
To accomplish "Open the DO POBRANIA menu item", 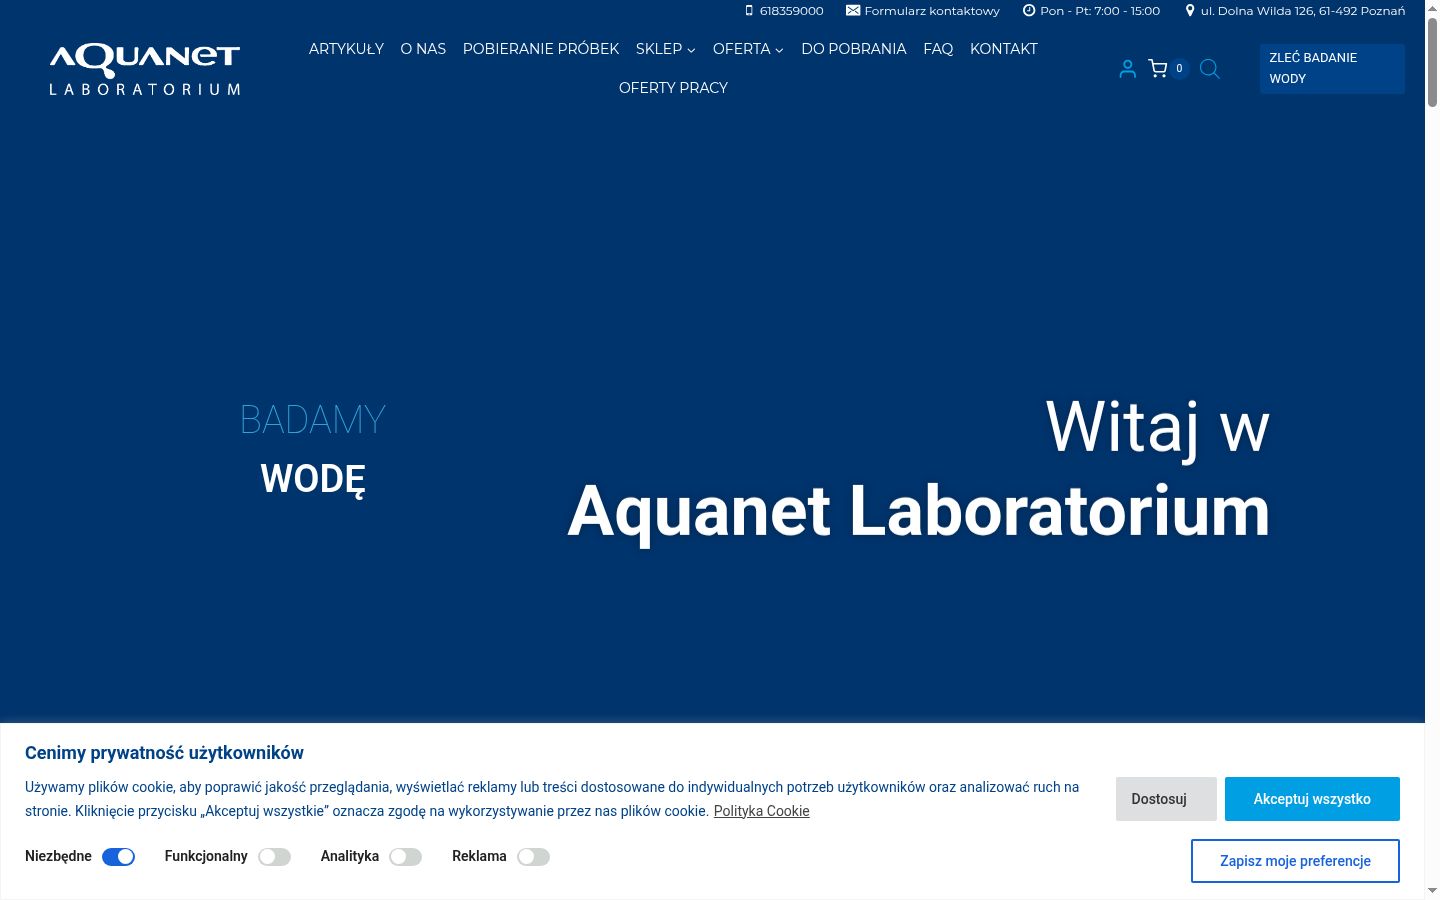I will coord(854,49).
